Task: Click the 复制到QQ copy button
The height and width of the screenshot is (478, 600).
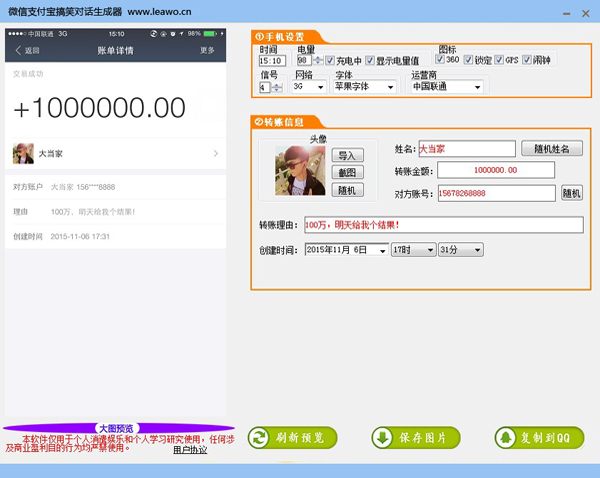Action: [x=540, y=437]
